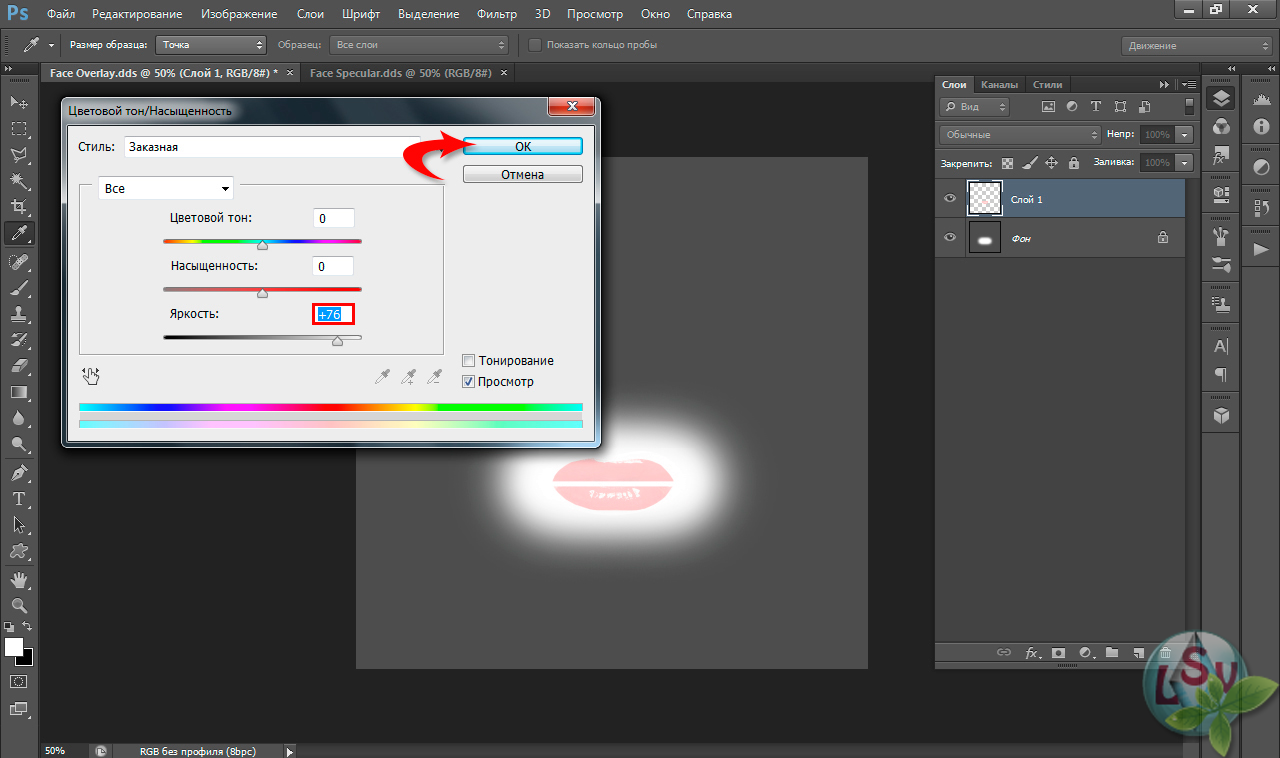
Task: Toggle lock image pixels brush icon
Action: 1029,162
